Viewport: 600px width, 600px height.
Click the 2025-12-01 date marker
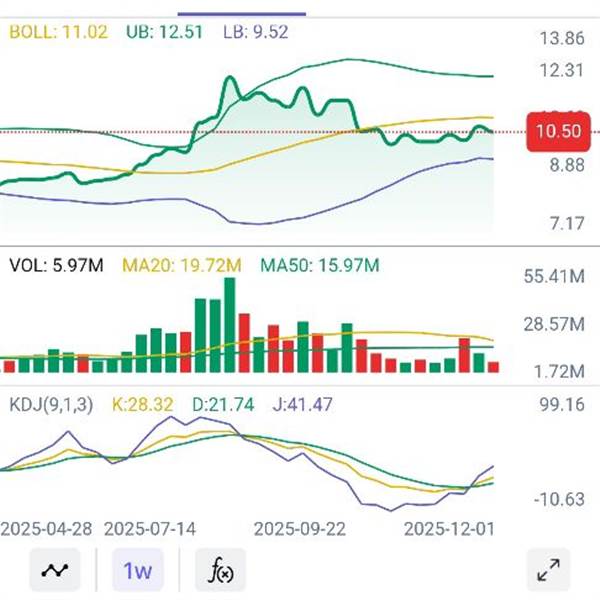click(450, 527)
